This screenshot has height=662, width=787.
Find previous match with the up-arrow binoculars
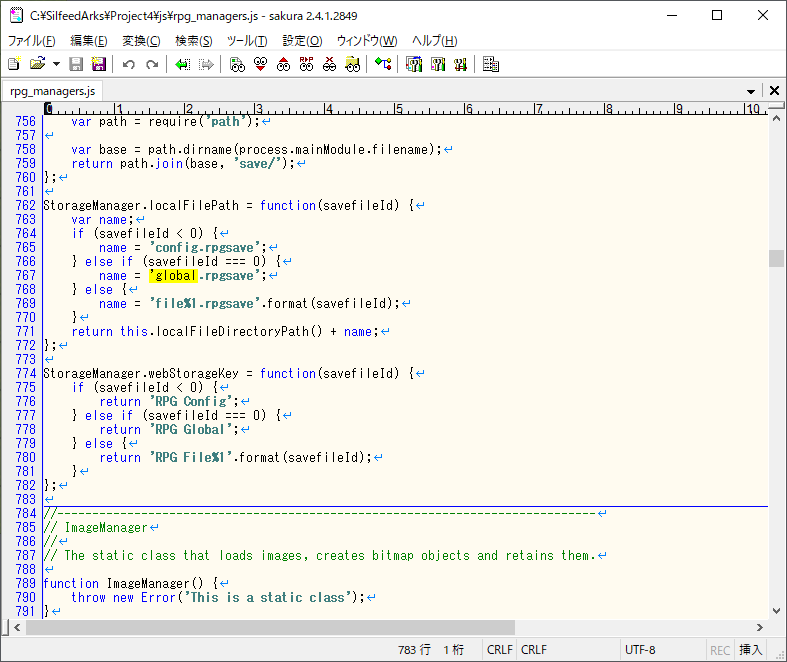point(283,64)
